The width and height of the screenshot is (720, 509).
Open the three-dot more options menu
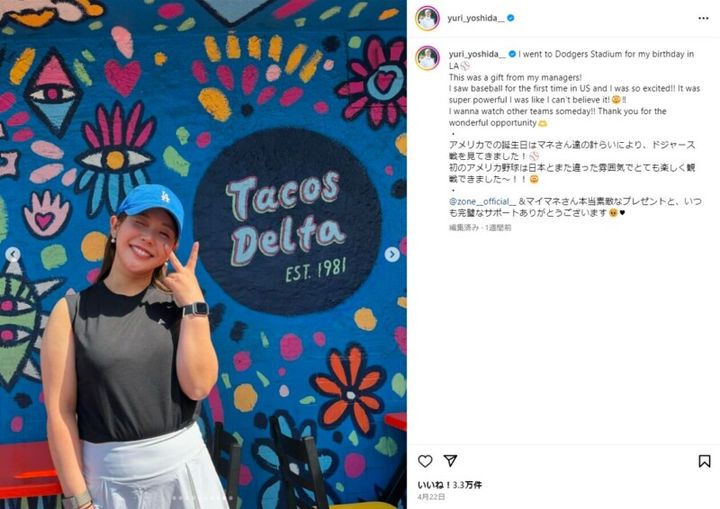pos(703,18)
